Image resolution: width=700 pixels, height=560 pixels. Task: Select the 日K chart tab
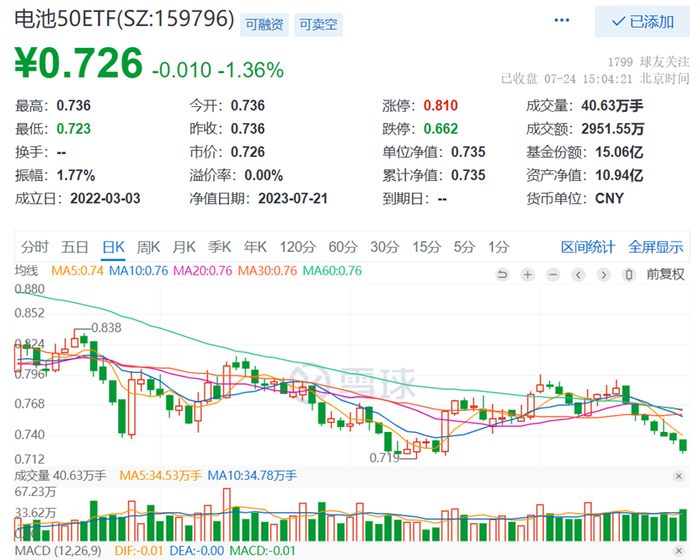pyautogui.click(x=113, y=247)
